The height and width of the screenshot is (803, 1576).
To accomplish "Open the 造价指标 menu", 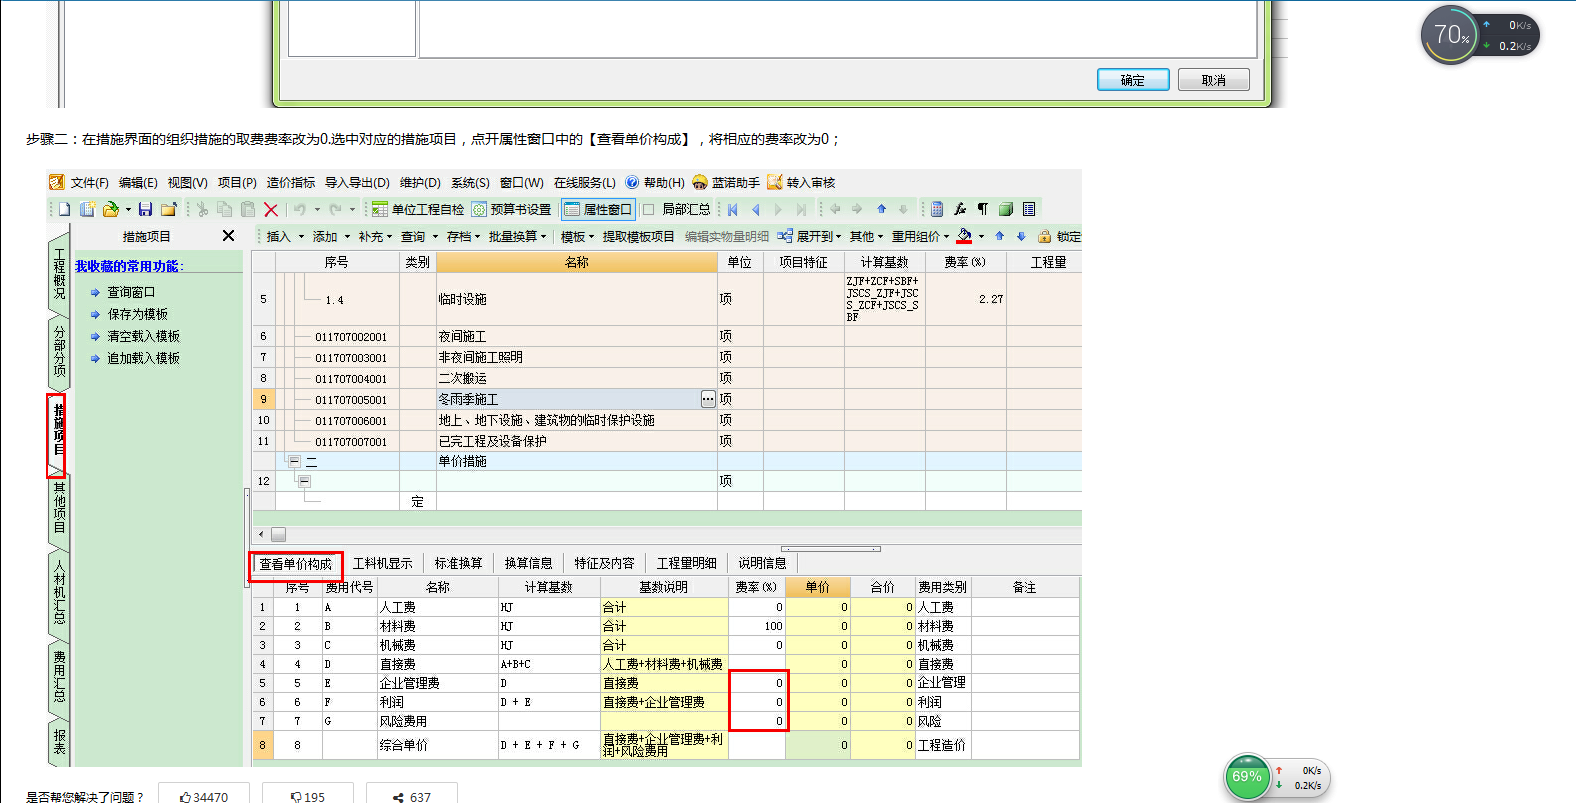I will coord(290,182).
